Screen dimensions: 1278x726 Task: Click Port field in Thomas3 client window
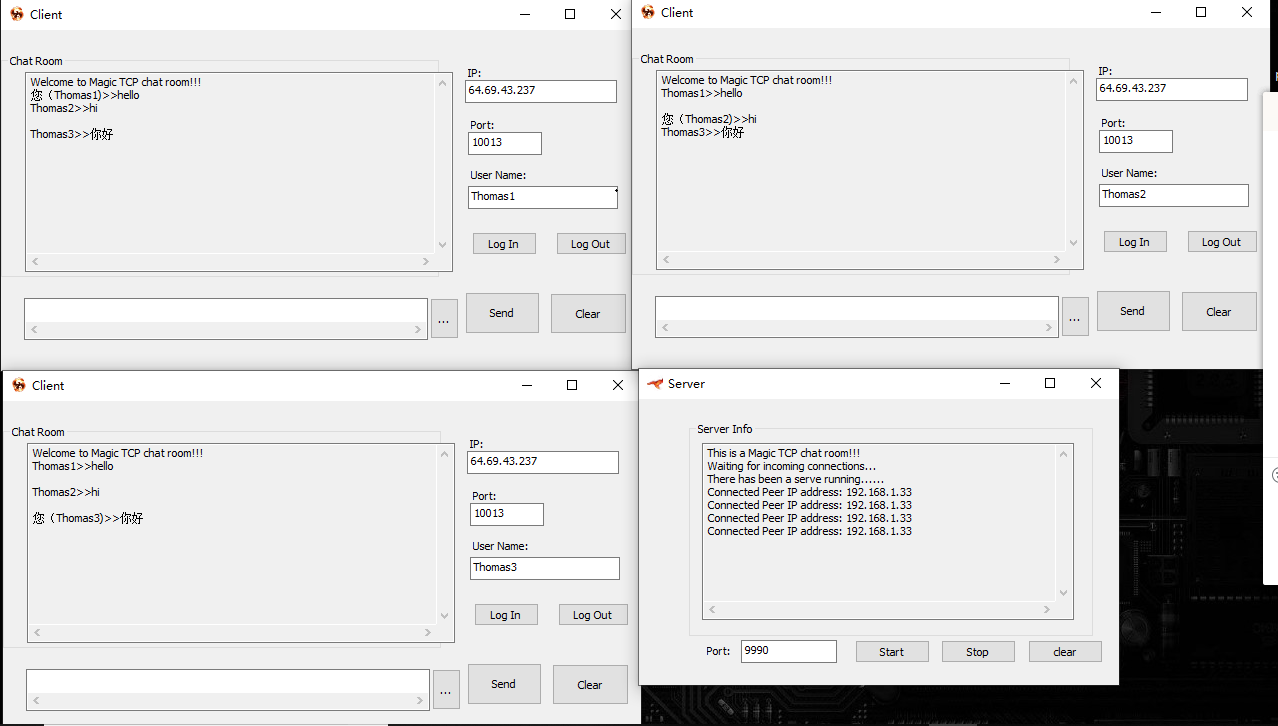pos(507,514)
